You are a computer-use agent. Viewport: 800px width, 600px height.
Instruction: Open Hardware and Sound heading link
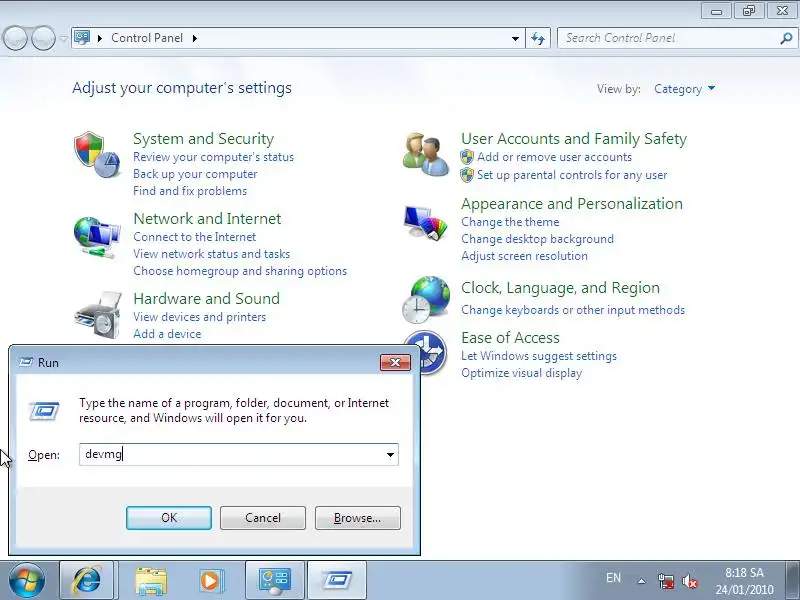point(207,298)
